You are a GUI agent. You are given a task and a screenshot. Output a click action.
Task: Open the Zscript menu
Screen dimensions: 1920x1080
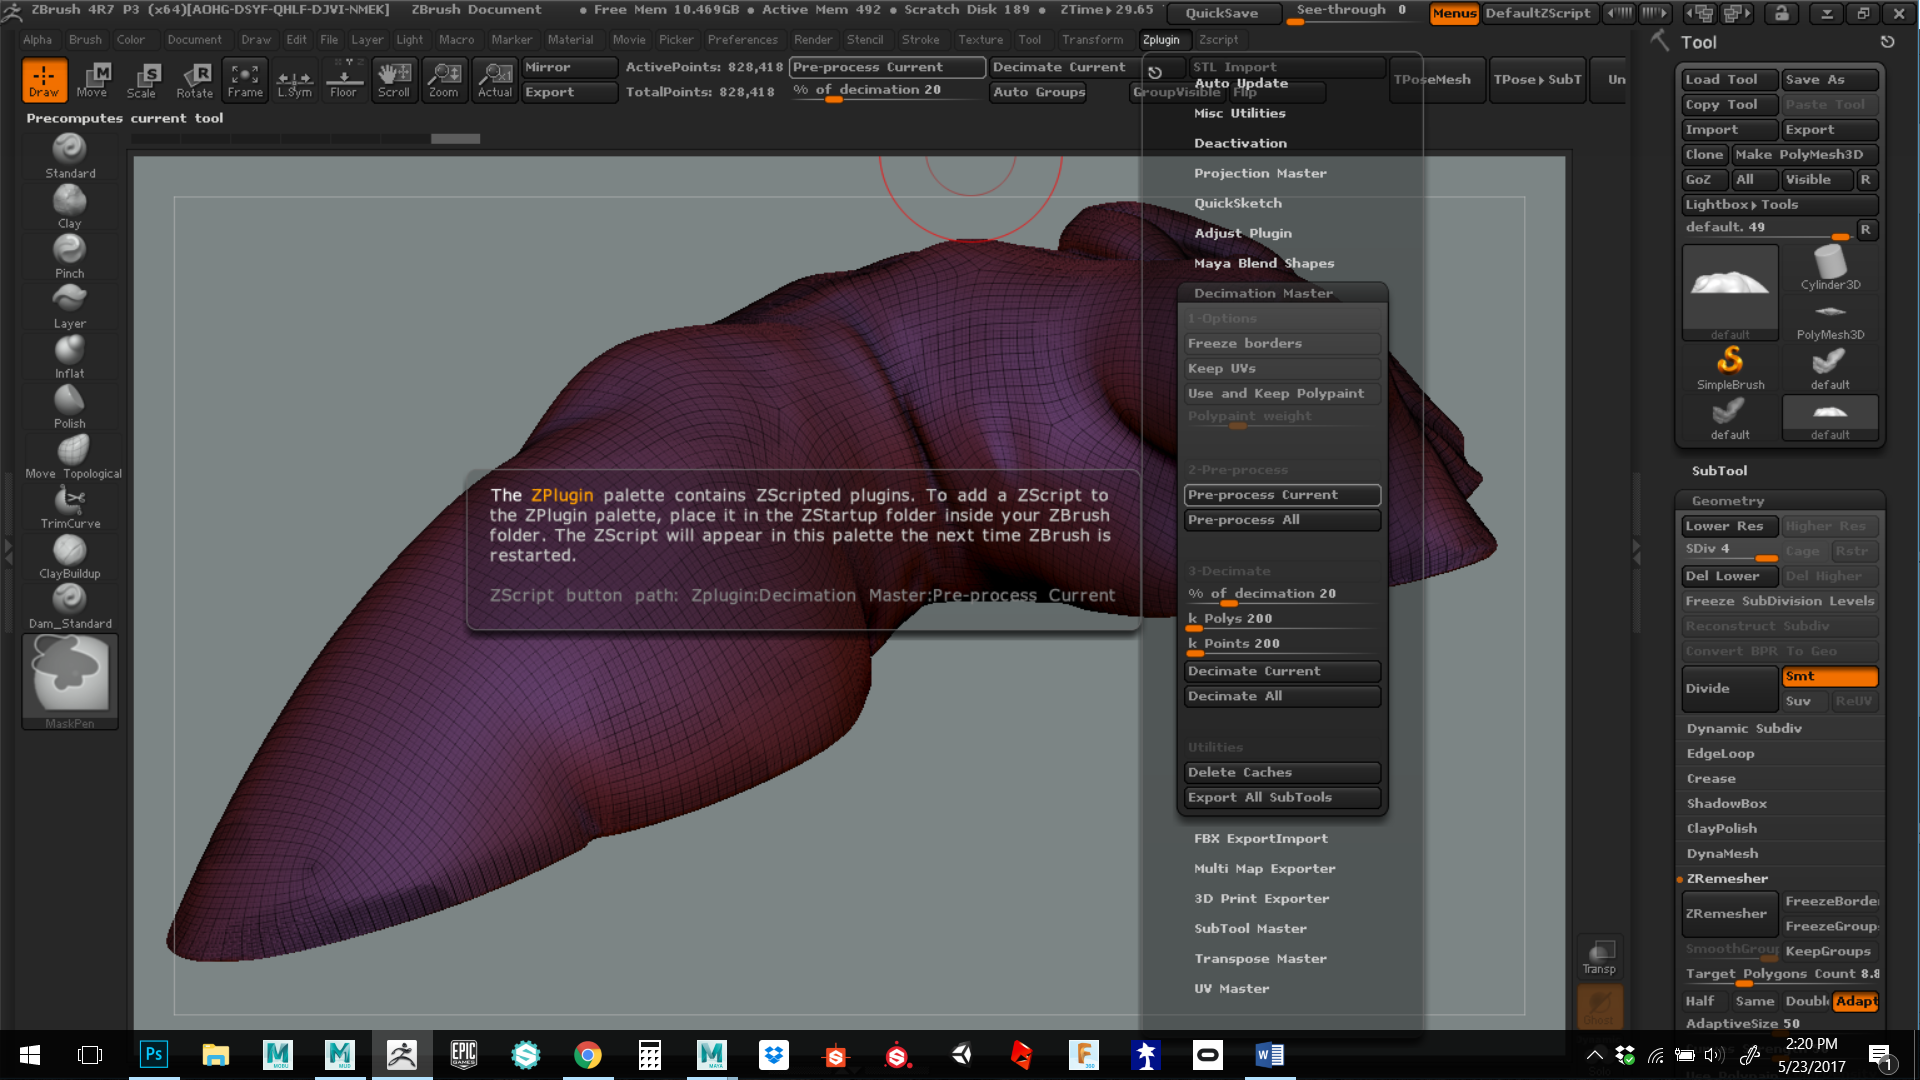tap(1218, 40)
